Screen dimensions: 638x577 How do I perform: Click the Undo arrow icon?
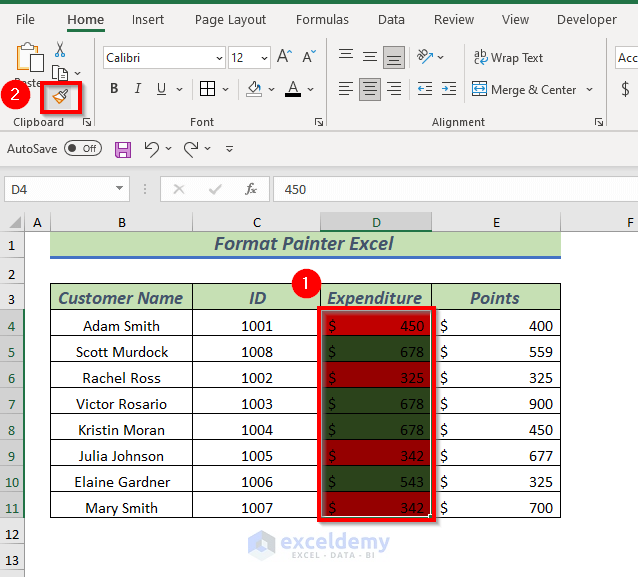[151, 149]
